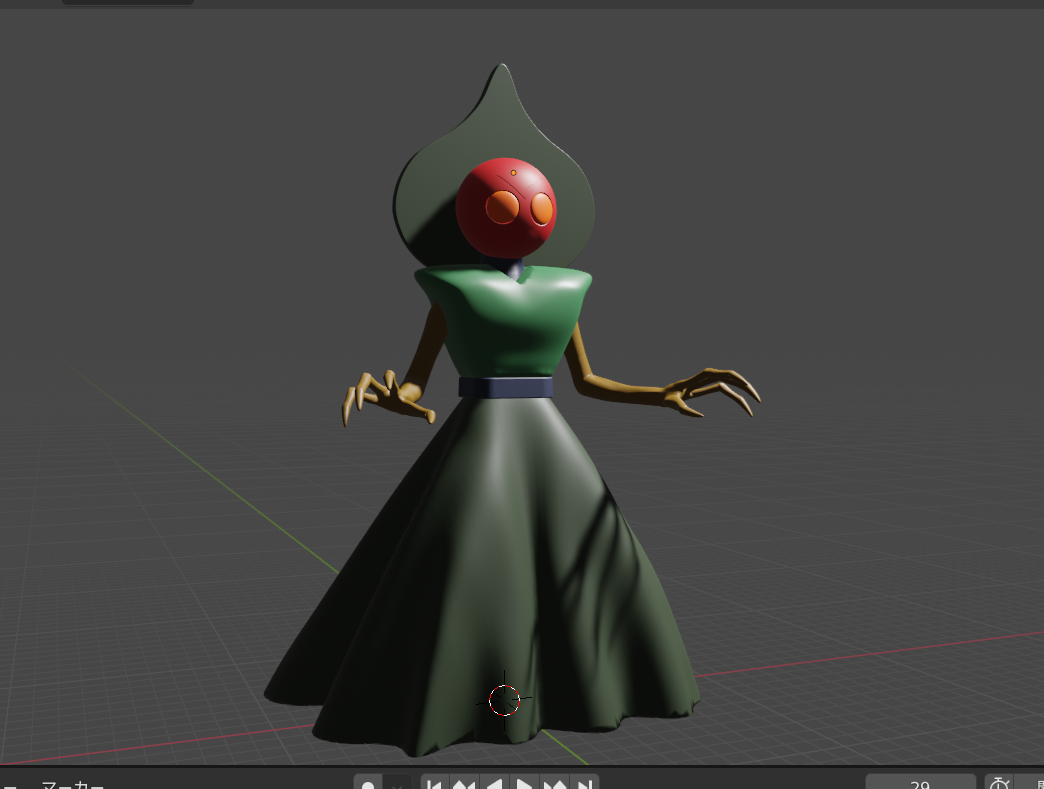This screenshot has width=1044, height=789.
Task: Play the animation in reverse
Action: point(494,784)
